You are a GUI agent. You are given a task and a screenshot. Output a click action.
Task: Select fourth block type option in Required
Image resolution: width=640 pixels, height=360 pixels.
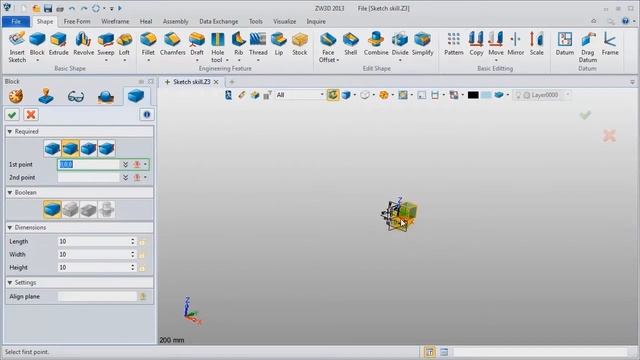coord(106,149)
